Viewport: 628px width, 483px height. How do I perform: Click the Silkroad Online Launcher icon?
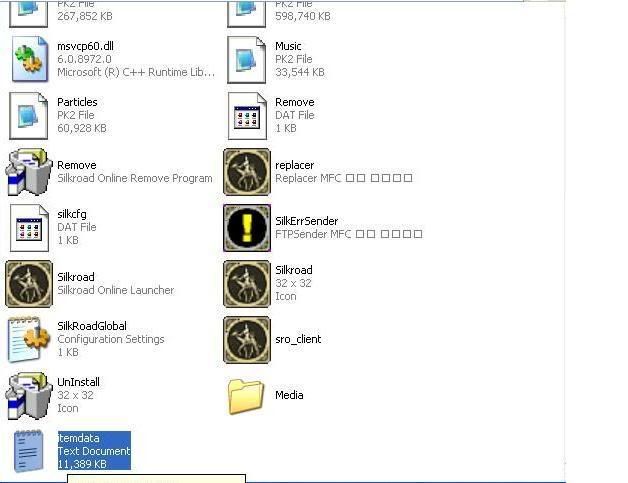[29, 284]
